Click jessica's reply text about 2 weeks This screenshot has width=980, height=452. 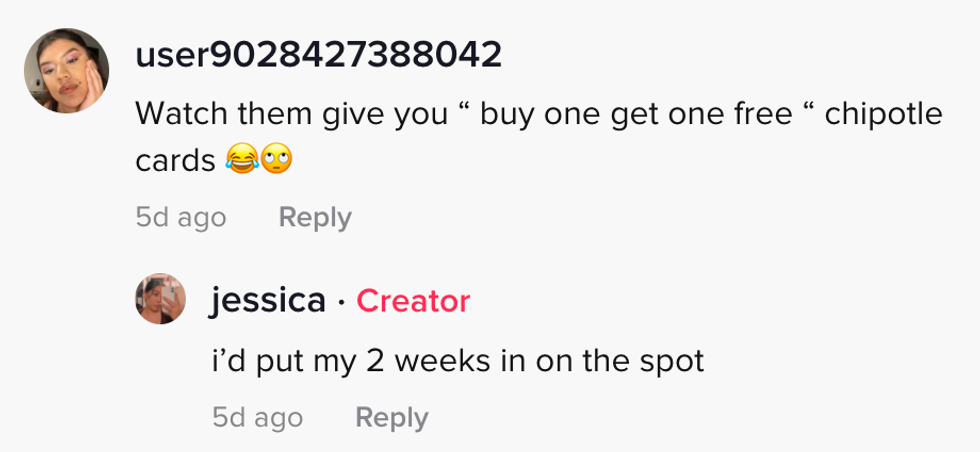(x=457, y=360)
